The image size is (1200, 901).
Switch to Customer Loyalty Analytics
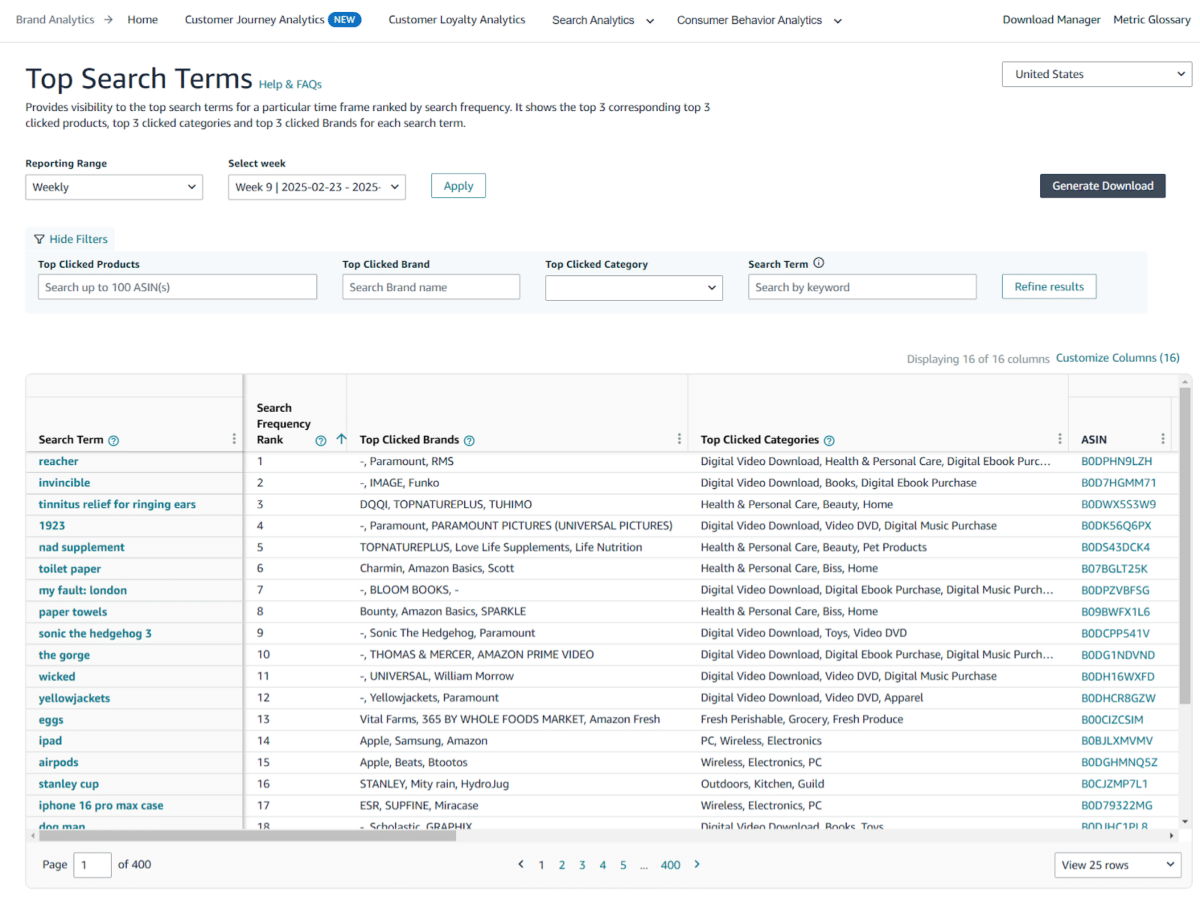point(457,19)
